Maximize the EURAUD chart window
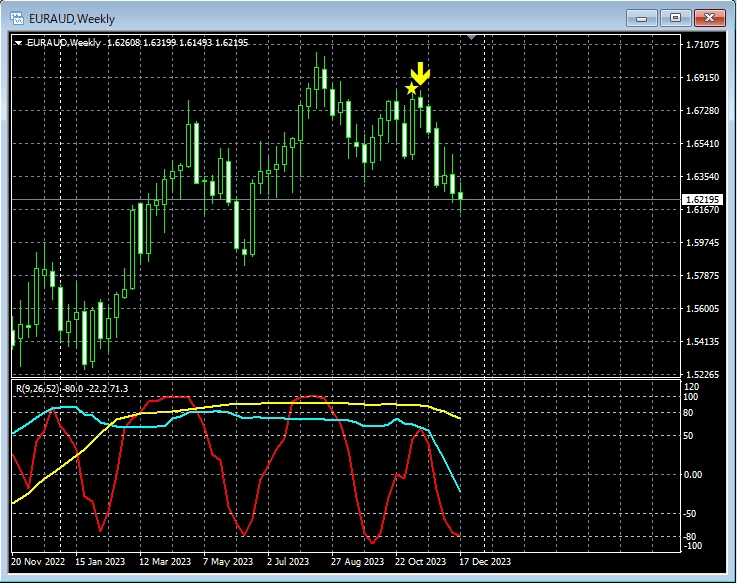The width and height of the screenshot is (738, 583). pyautogui.click(x=676, y=18)
